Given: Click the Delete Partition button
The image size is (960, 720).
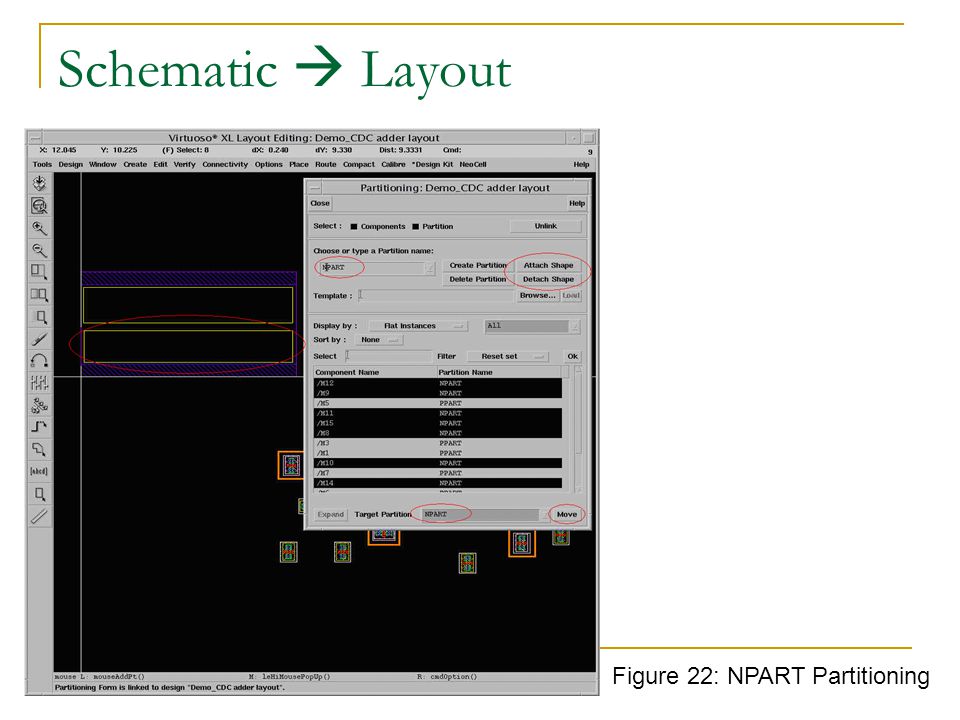Looking at the screenshot, I should point(478,280).
